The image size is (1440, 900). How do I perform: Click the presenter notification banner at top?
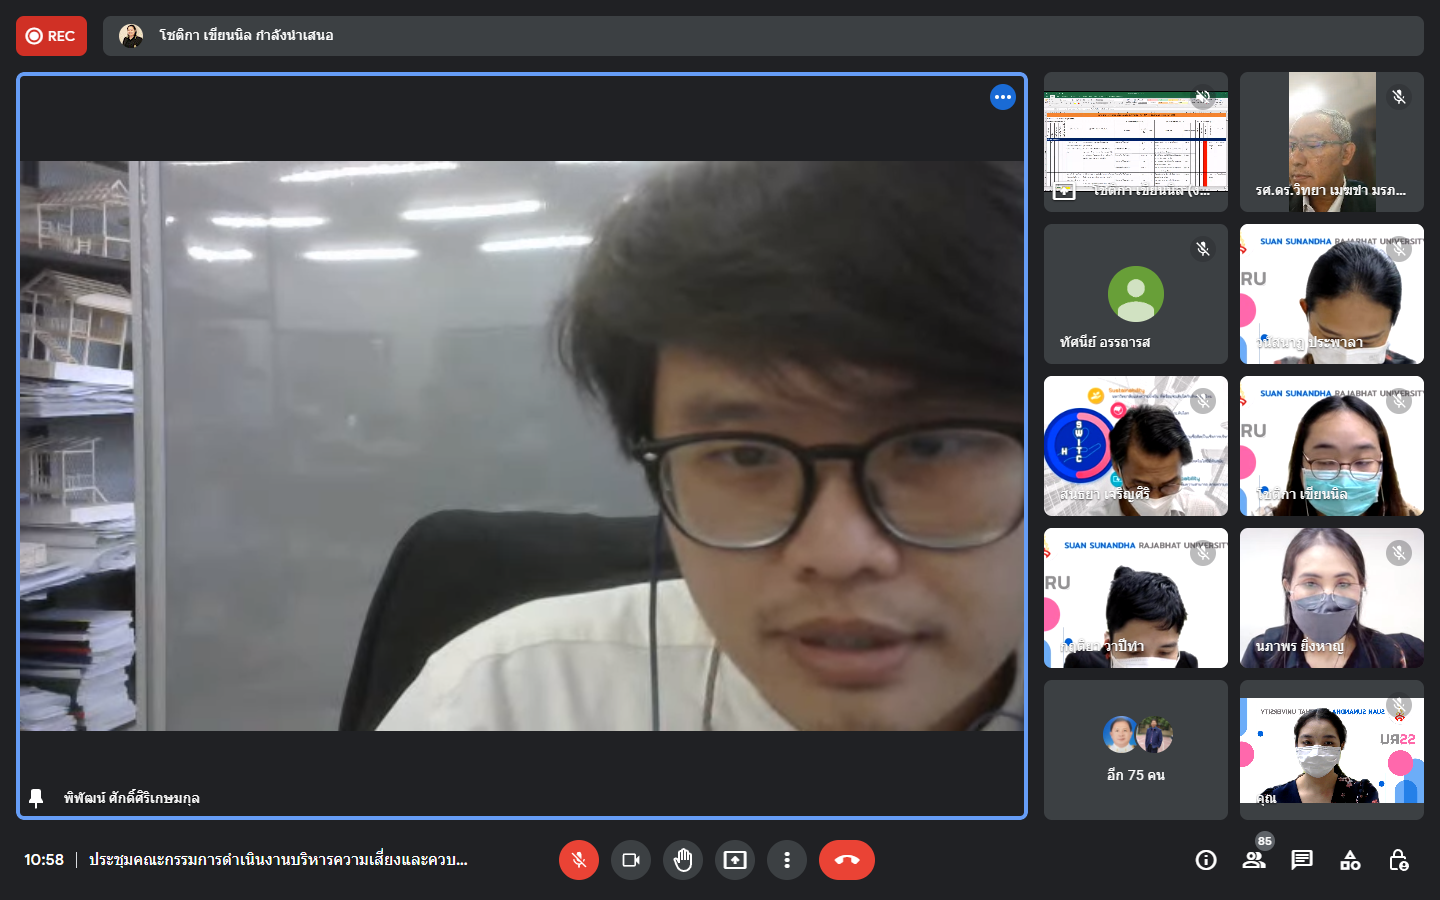762,36
